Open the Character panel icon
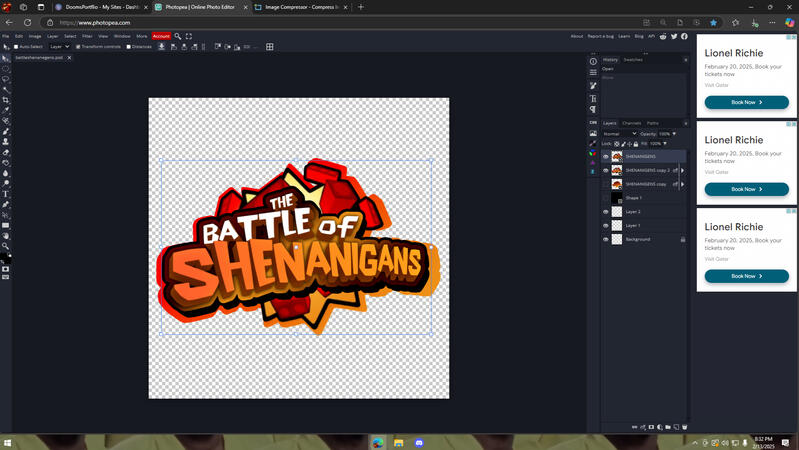Viewport: 799px width, 450px height. (x=593, y=98)
